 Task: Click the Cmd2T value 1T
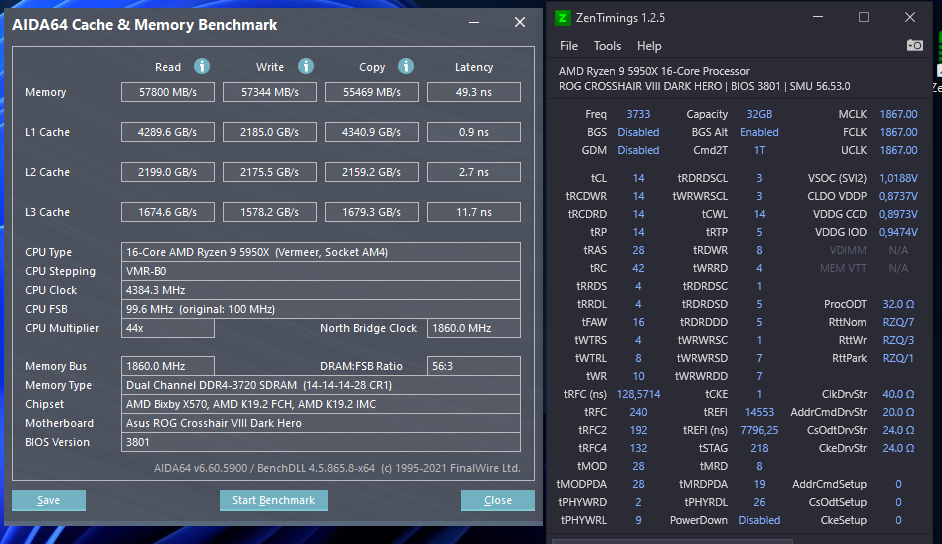click(759, 150)
